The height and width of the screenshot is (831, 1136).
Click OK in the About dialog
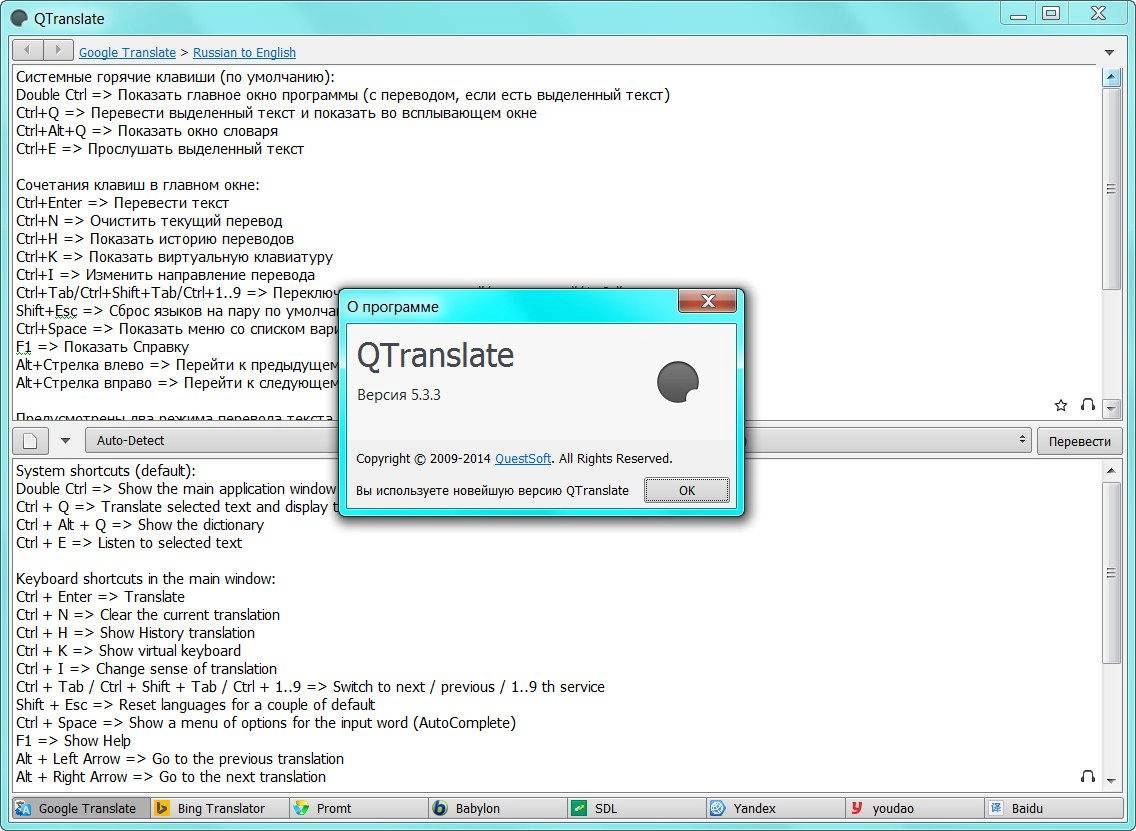[687, 490]
